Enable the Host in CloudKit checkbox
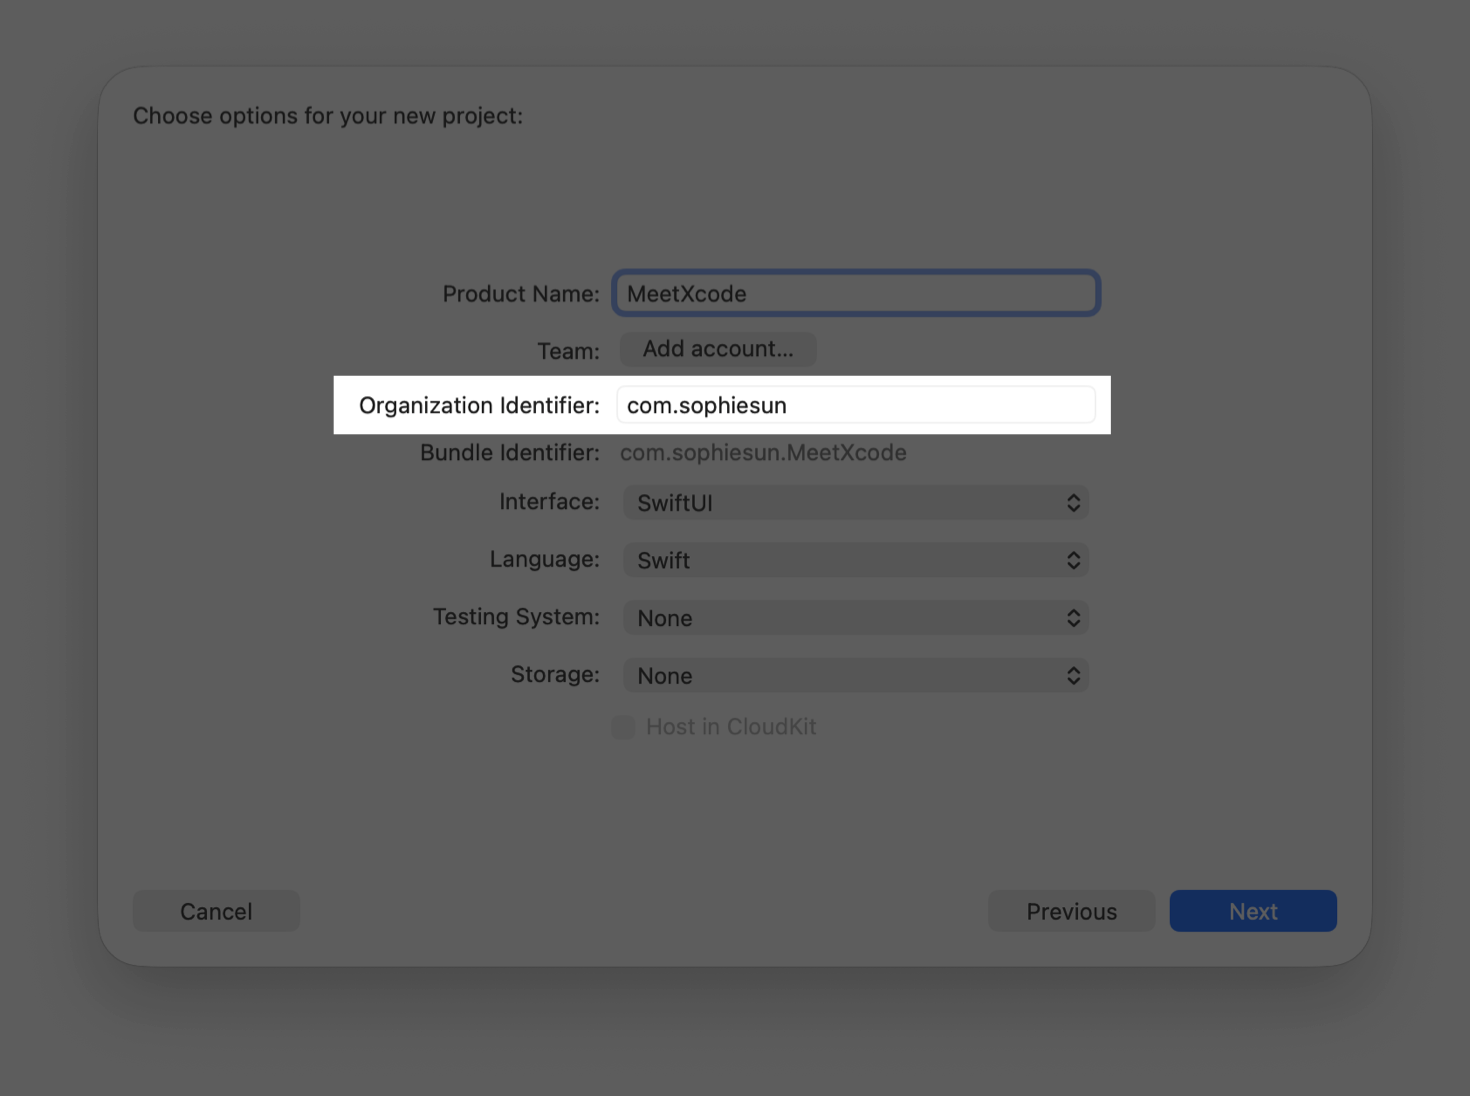 (x=623, y=727)
